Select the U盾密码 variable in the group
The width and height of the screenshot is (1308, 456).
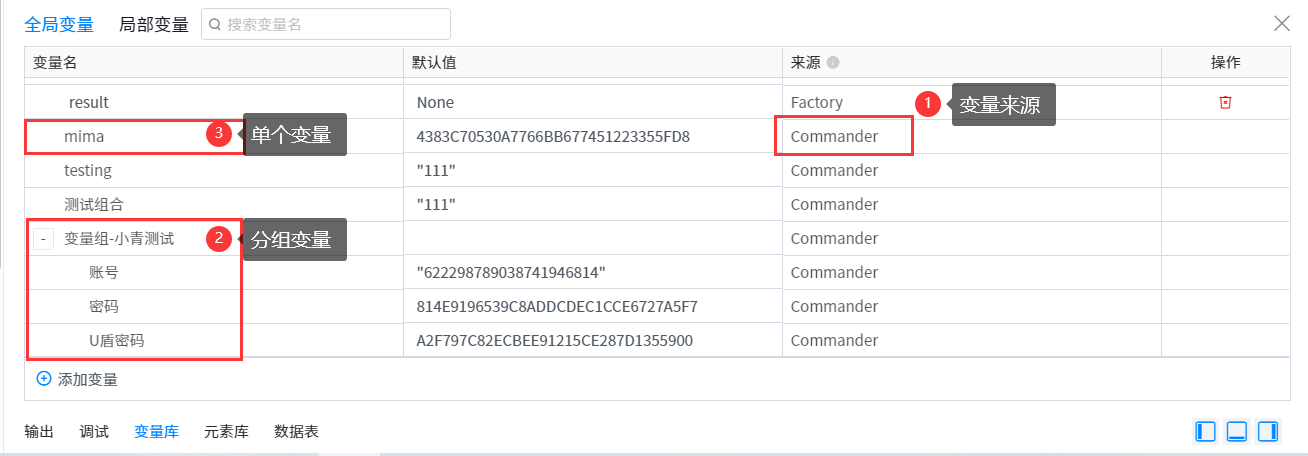[116, 341]
